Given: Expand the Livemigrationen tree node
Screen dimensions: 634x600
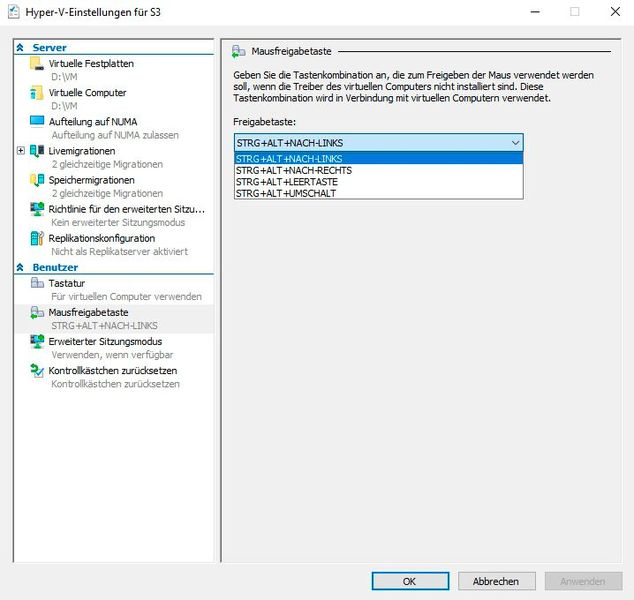Looking at the screenshot, I should point(21,151).
